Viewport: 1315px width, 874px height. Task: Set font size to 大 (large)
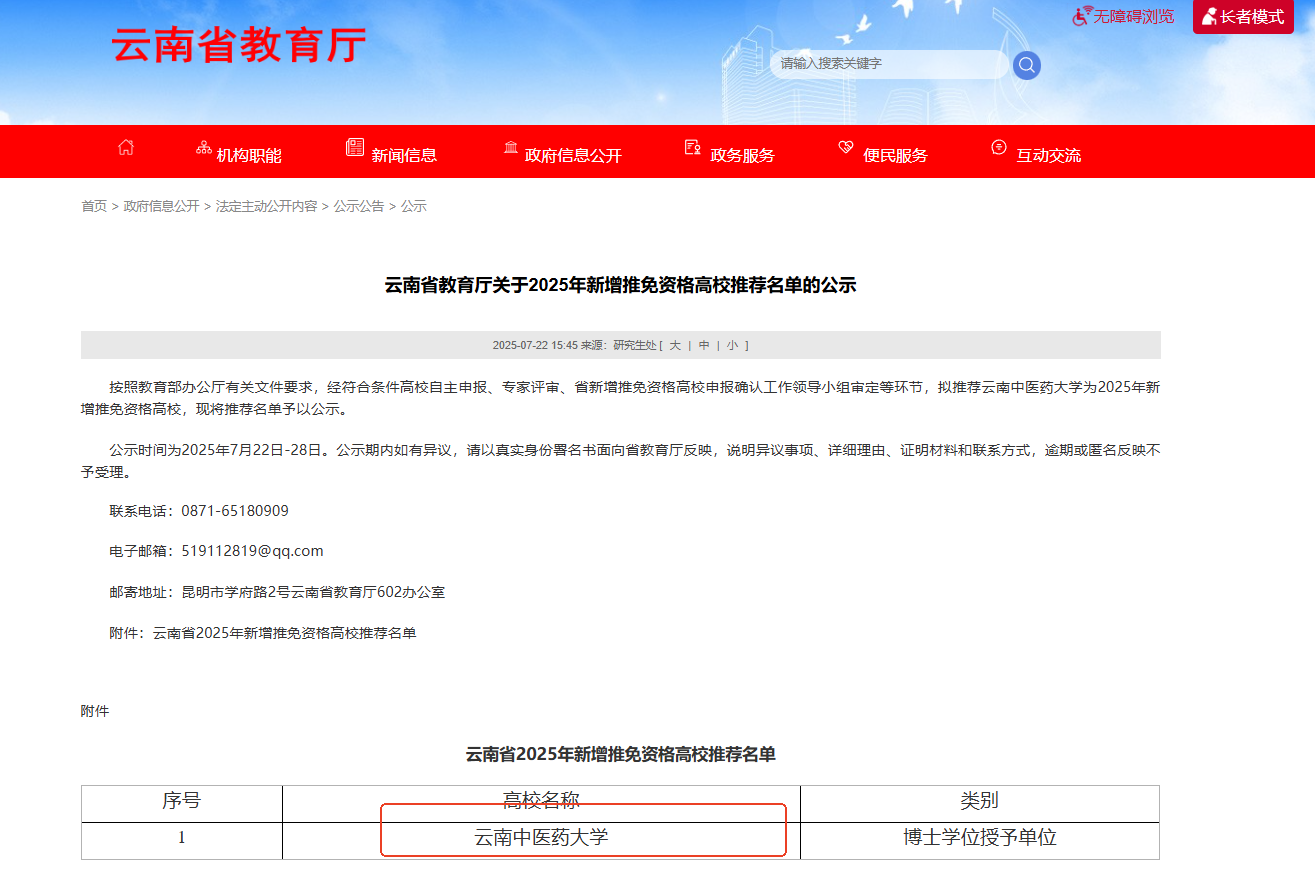click(x=675, y=345)
